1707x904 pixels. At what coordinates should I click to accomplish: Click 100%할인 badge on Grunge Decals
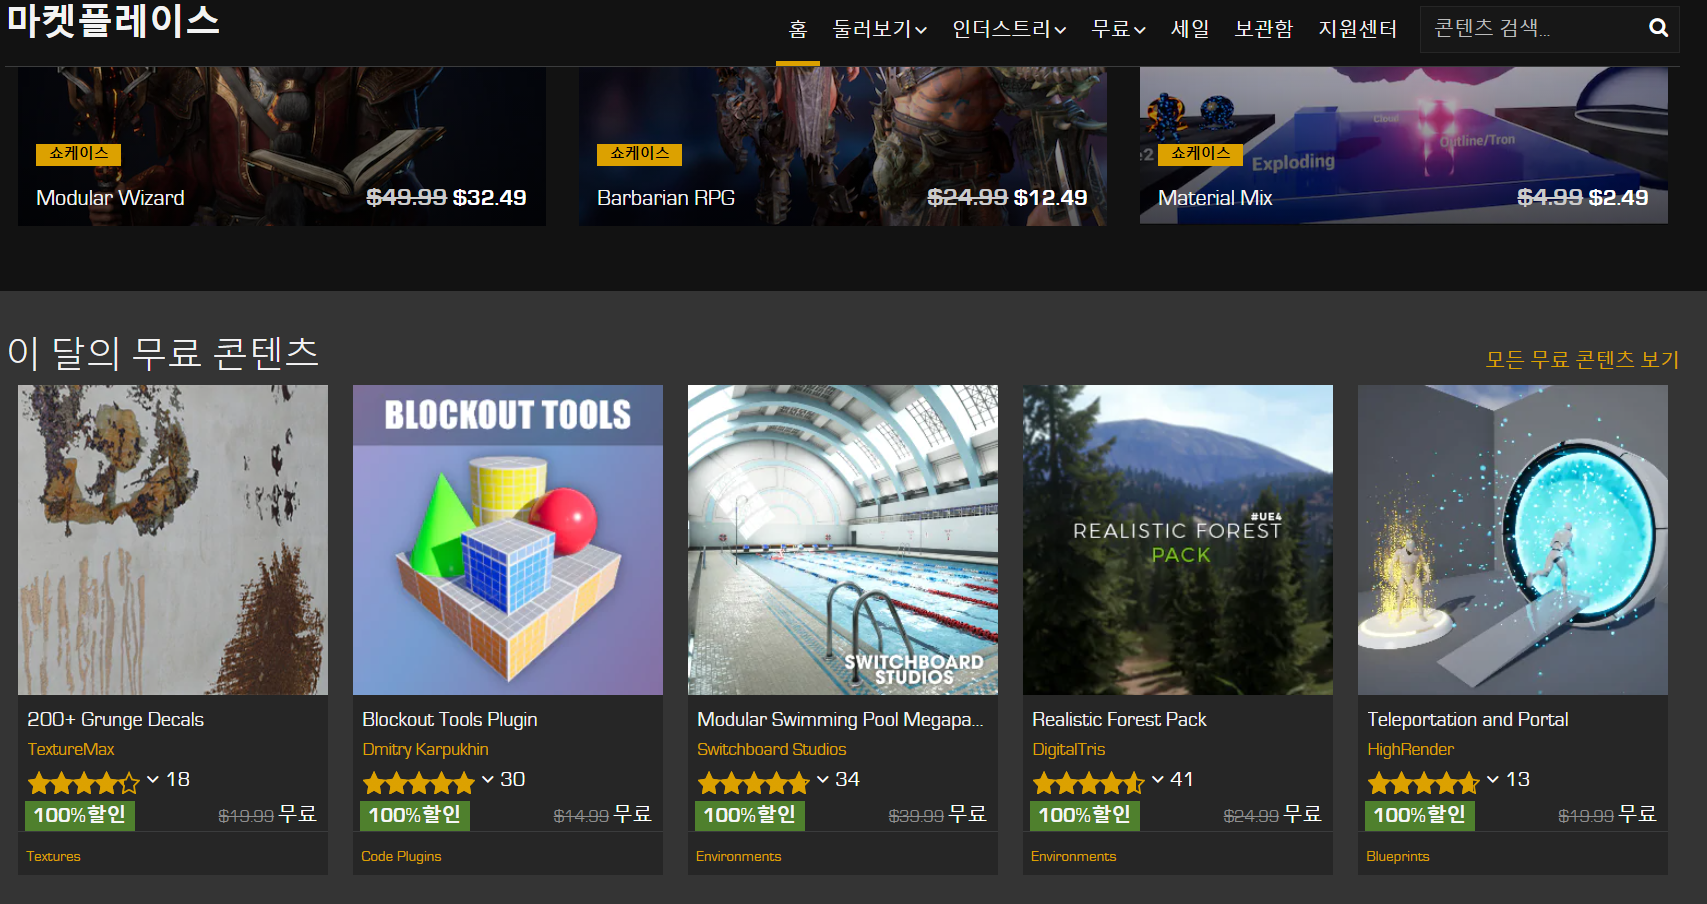click(x=79, y=815)
